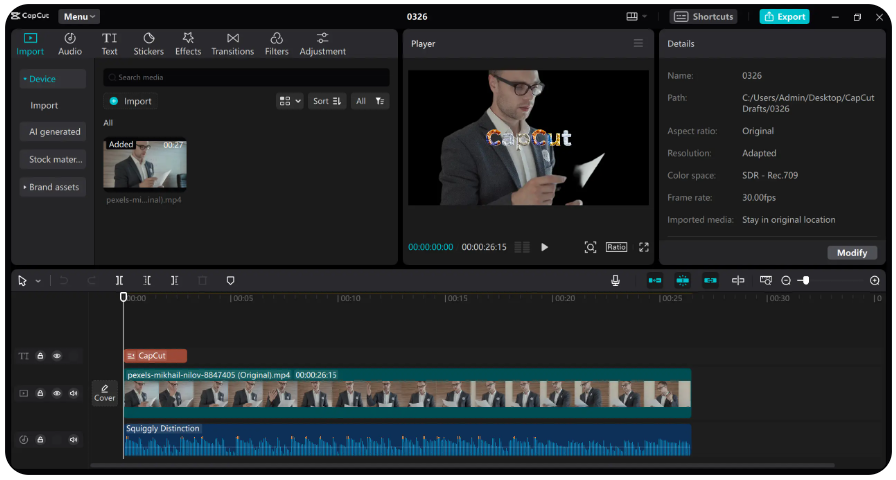Image resolution: width=896 pixels, height=480 pixels.
Task: Switch to the Text tab
Action: tap(109, 44)
